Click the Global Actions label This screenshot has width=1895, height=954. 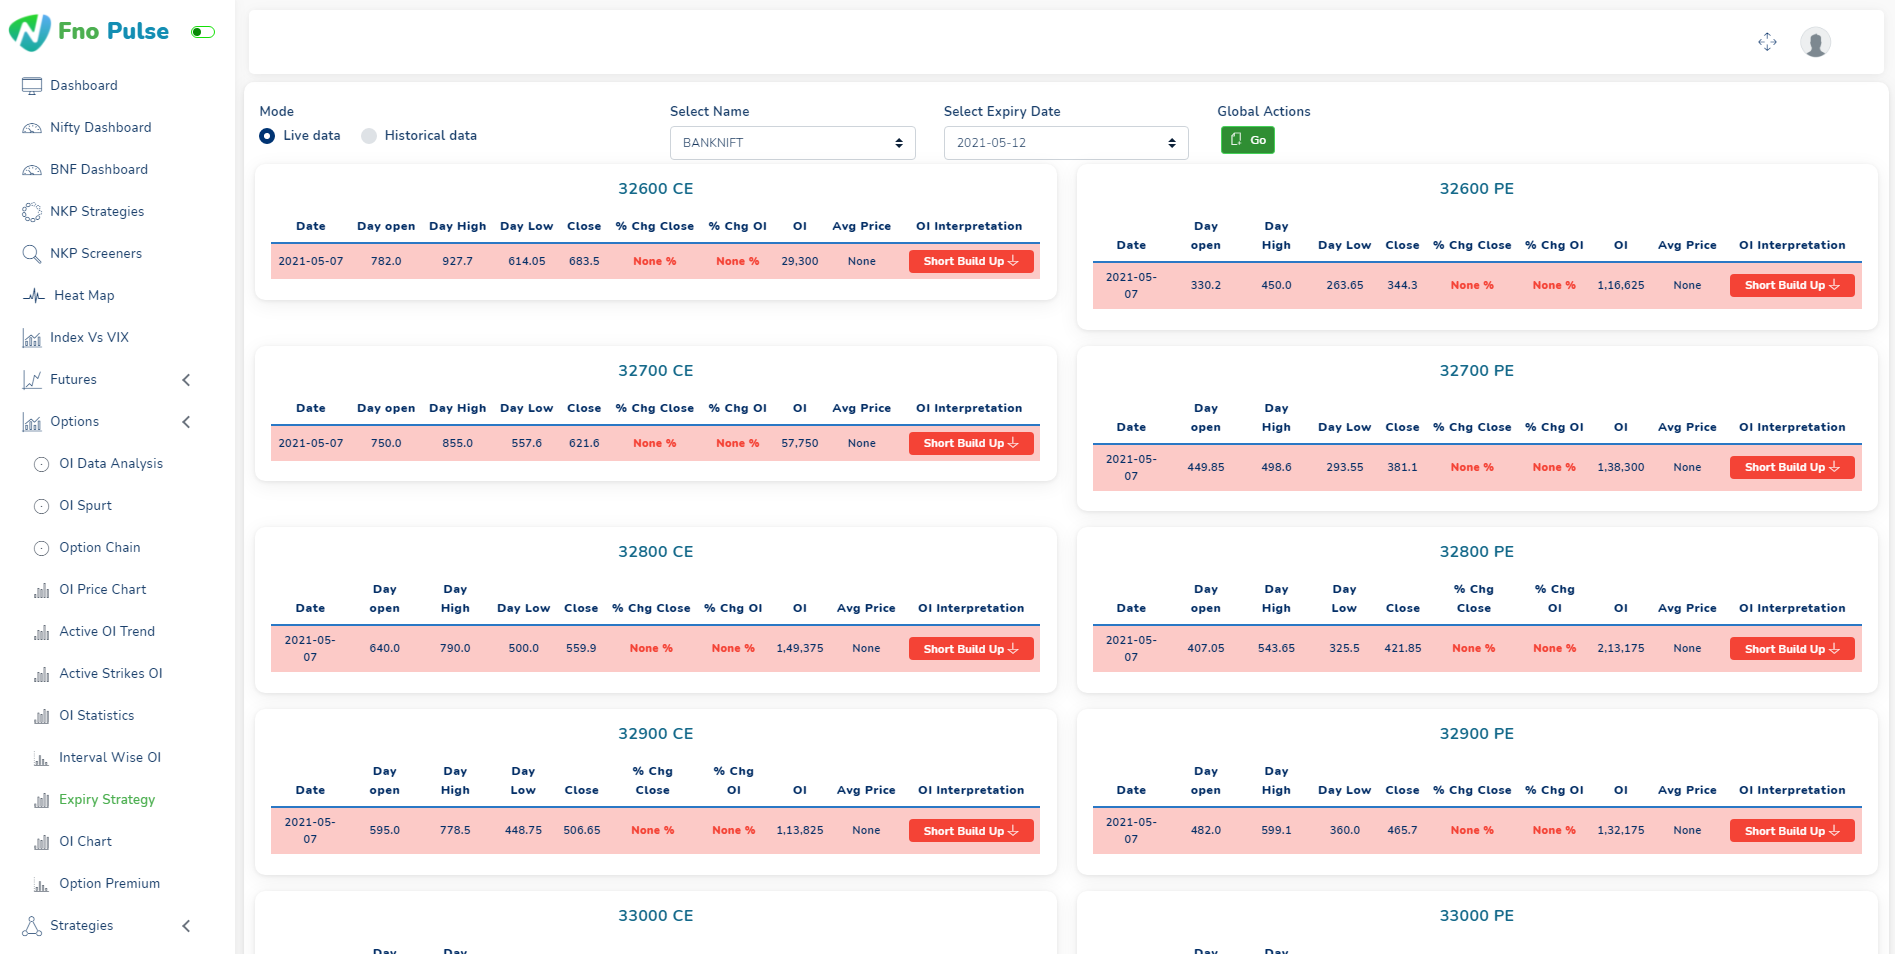click(1263, 112)
